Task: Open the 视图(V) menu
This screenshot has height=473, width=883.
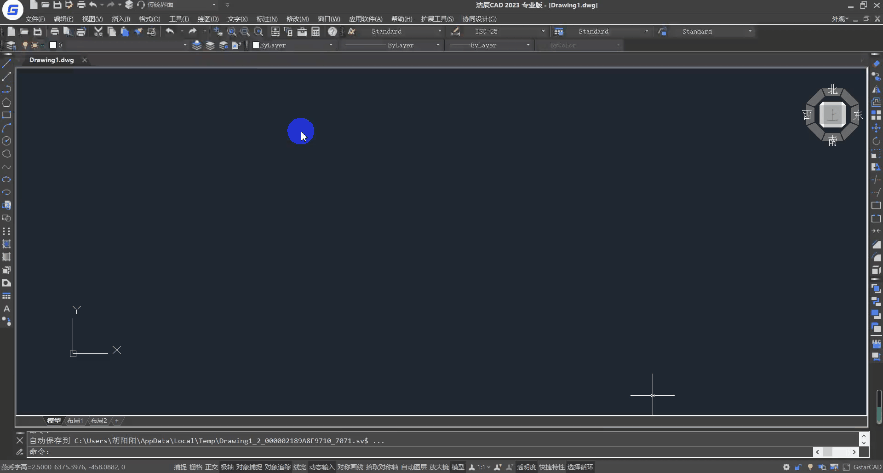Action: (x=92, y=19)
